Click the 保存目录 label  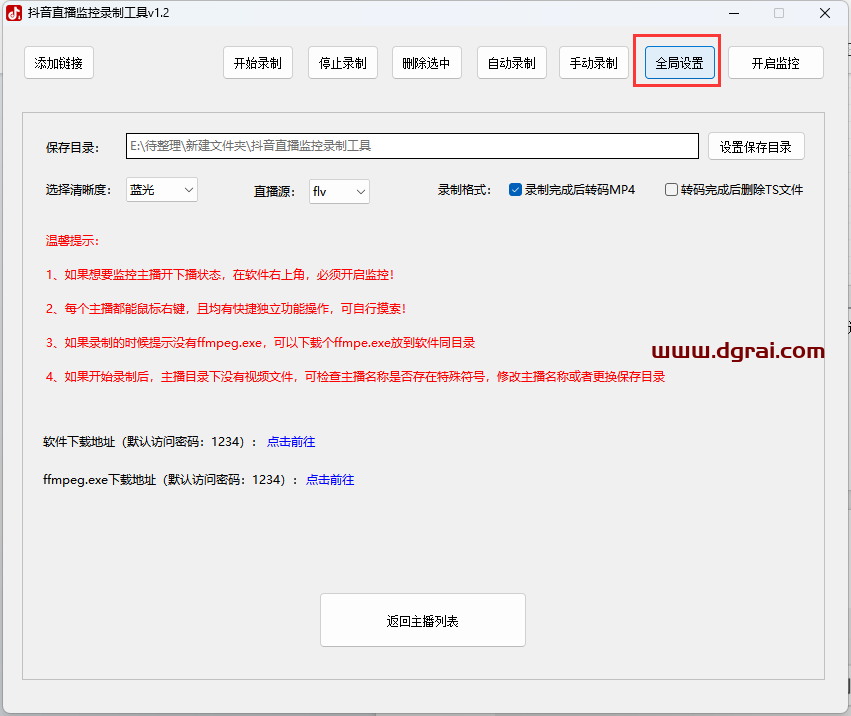(x=73, y=148)
